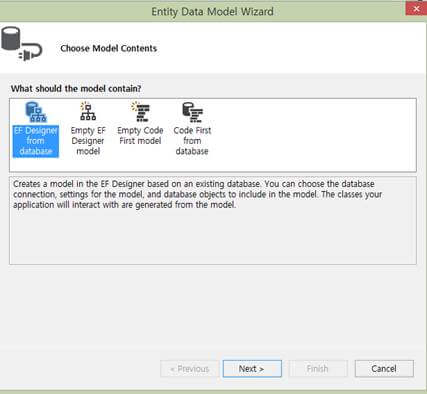Close the wizard with the red X
The width and height of the screenshot is (427, 394).
pyautogui.click(x=416, y=9)
